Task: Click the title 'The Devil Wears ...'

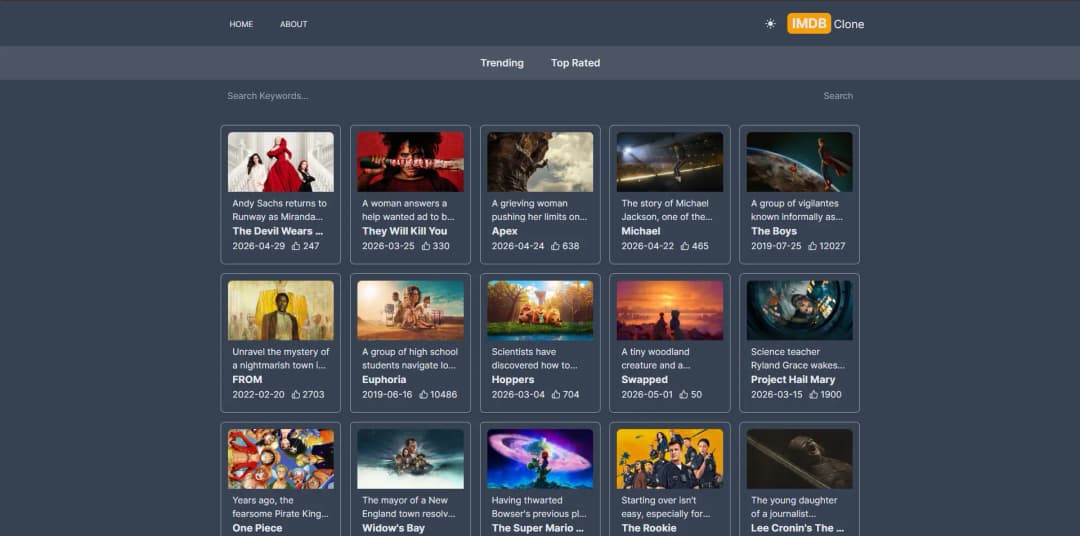Action: [278, 231]
